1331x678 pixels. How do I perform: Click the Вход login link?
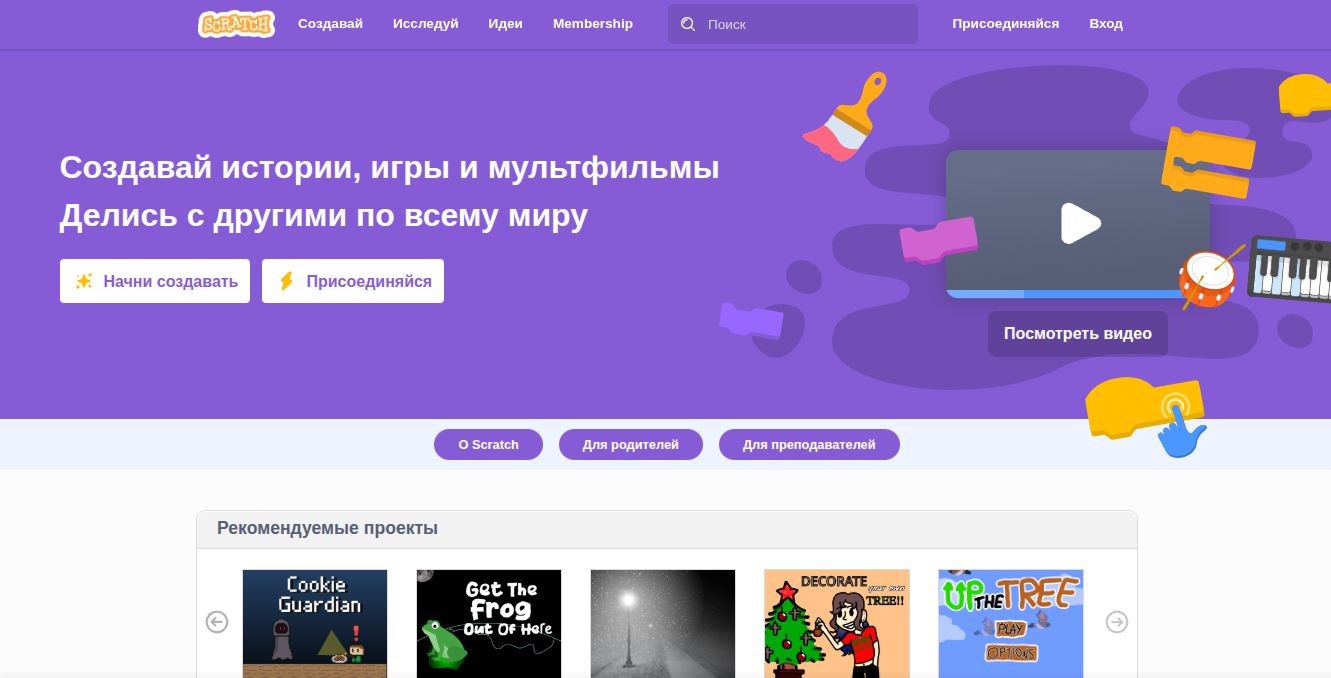pos(1105,24)
